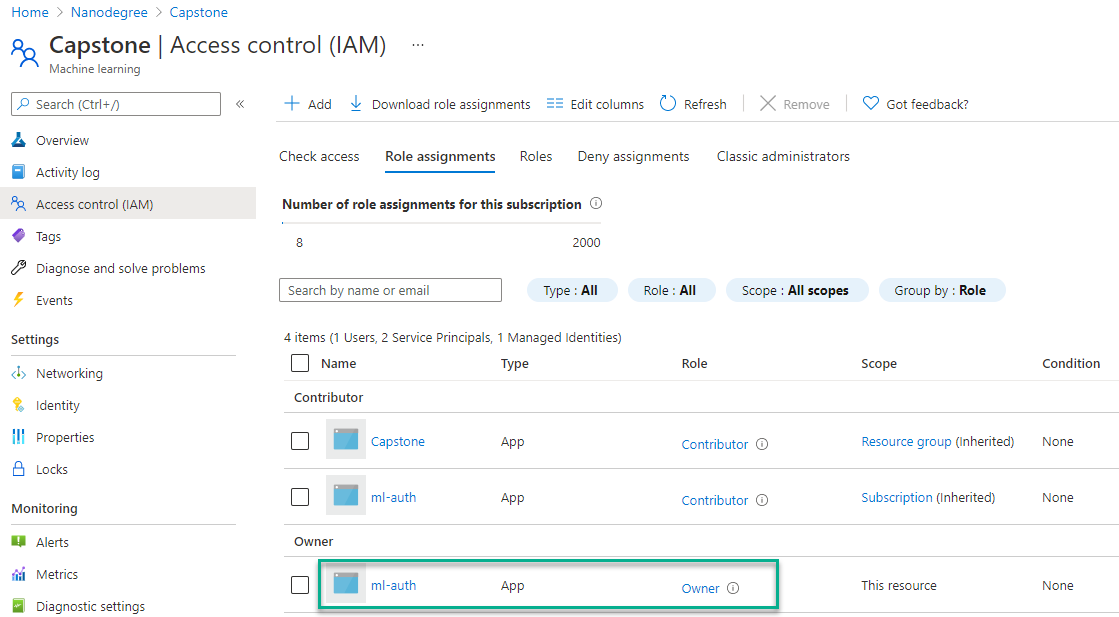Image resolution: width=1119 pixels, height=617 pixels.
Task: Collapse the sidebar with double chevron
Action: [240, 104]
